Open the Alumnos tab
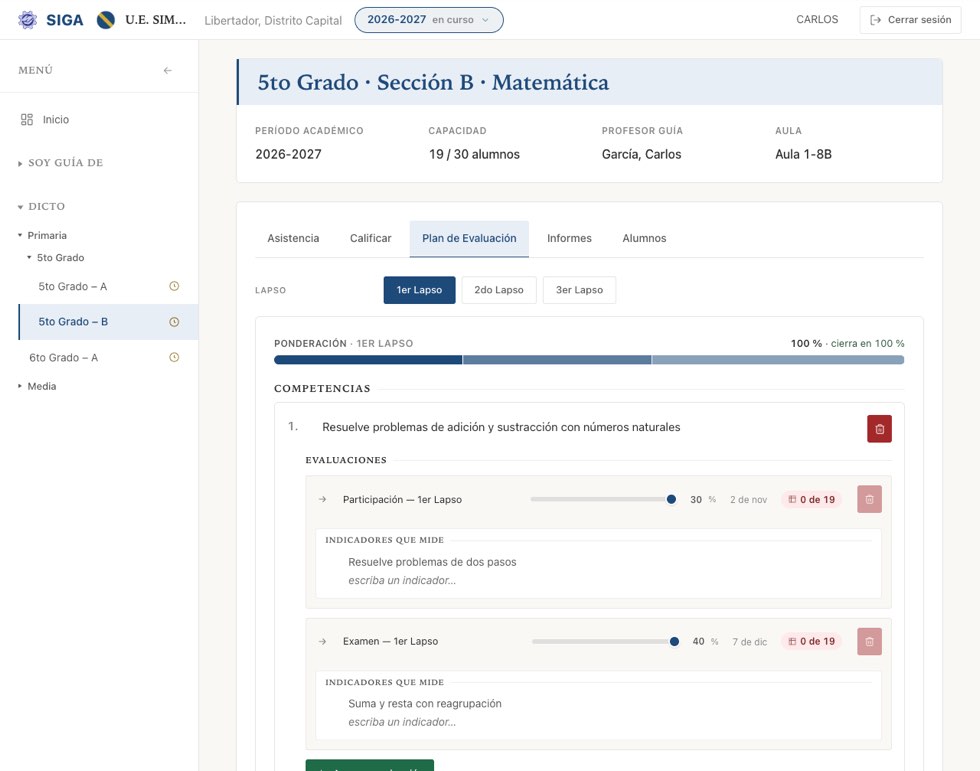980x771 pixels. coord(644,238)
